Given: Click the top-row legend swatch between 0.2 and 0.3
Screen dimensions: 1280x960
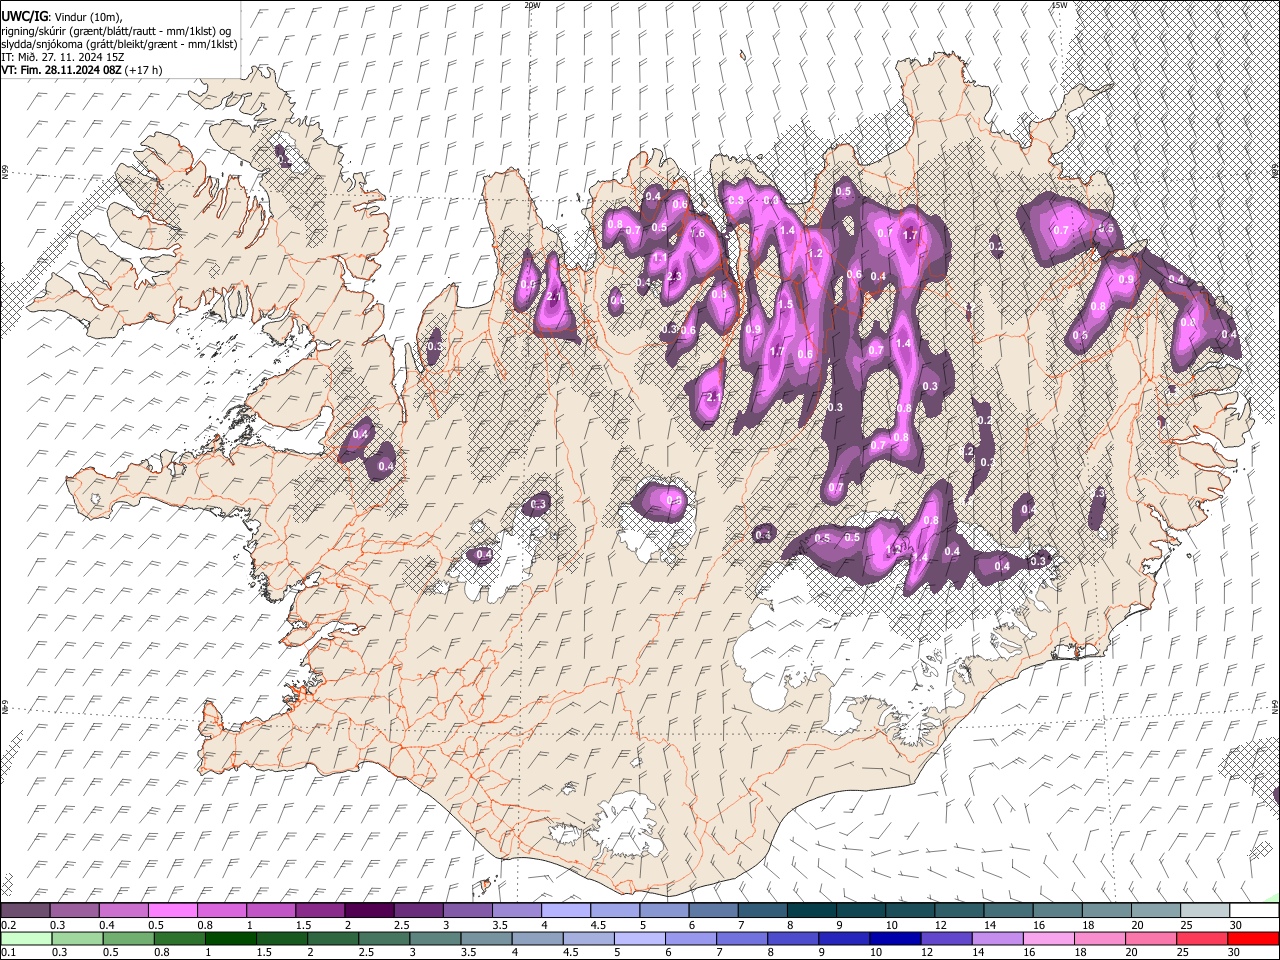Looking at the screenshot, I should tap(26, 910).
